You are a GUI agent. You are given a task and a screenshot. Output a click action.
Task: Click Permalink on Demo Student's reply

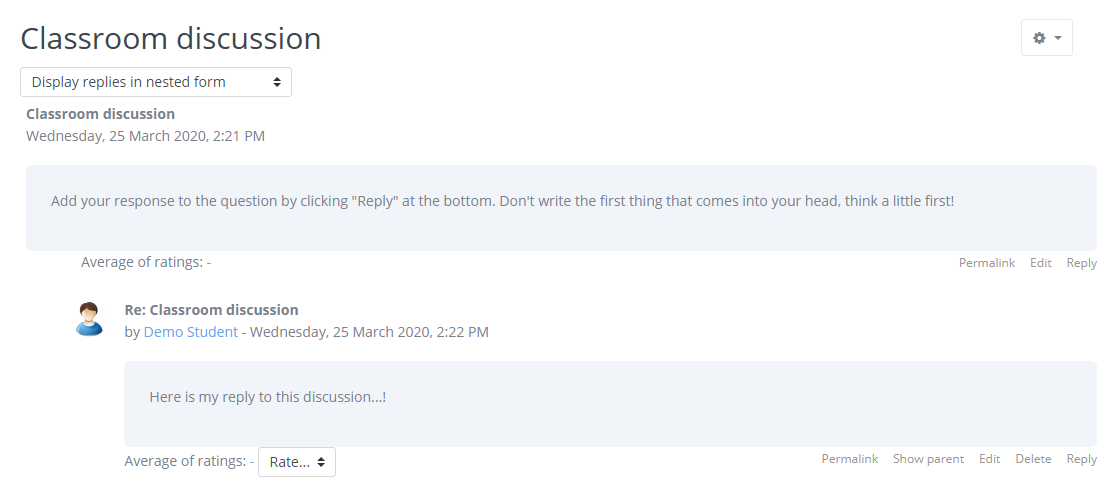point(849,459)
